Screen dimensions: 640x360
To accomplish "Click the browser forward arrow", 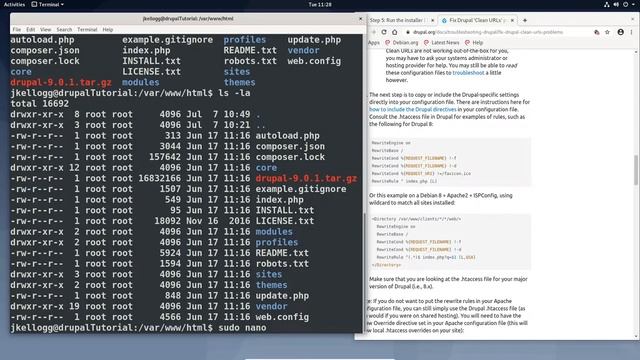I will click(x=373, y=32).
